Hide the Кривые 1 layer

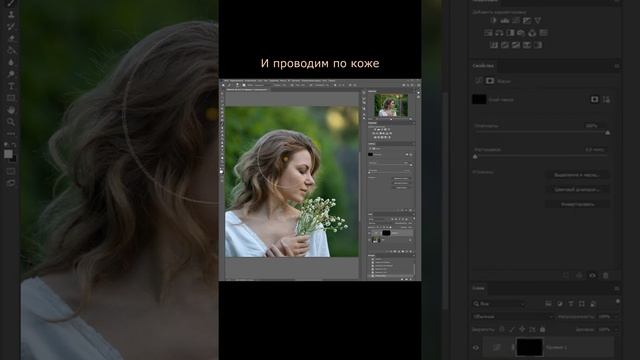click(476, 348)
